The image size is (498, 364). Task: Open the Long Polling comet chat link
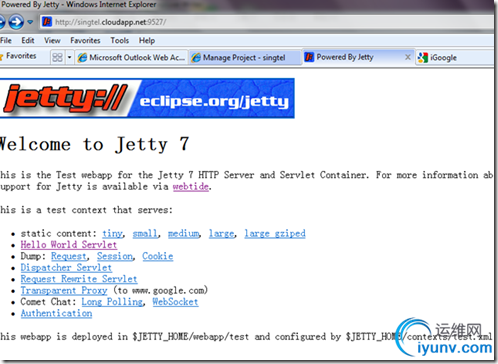pyautogui.click(x=112, y=302)
